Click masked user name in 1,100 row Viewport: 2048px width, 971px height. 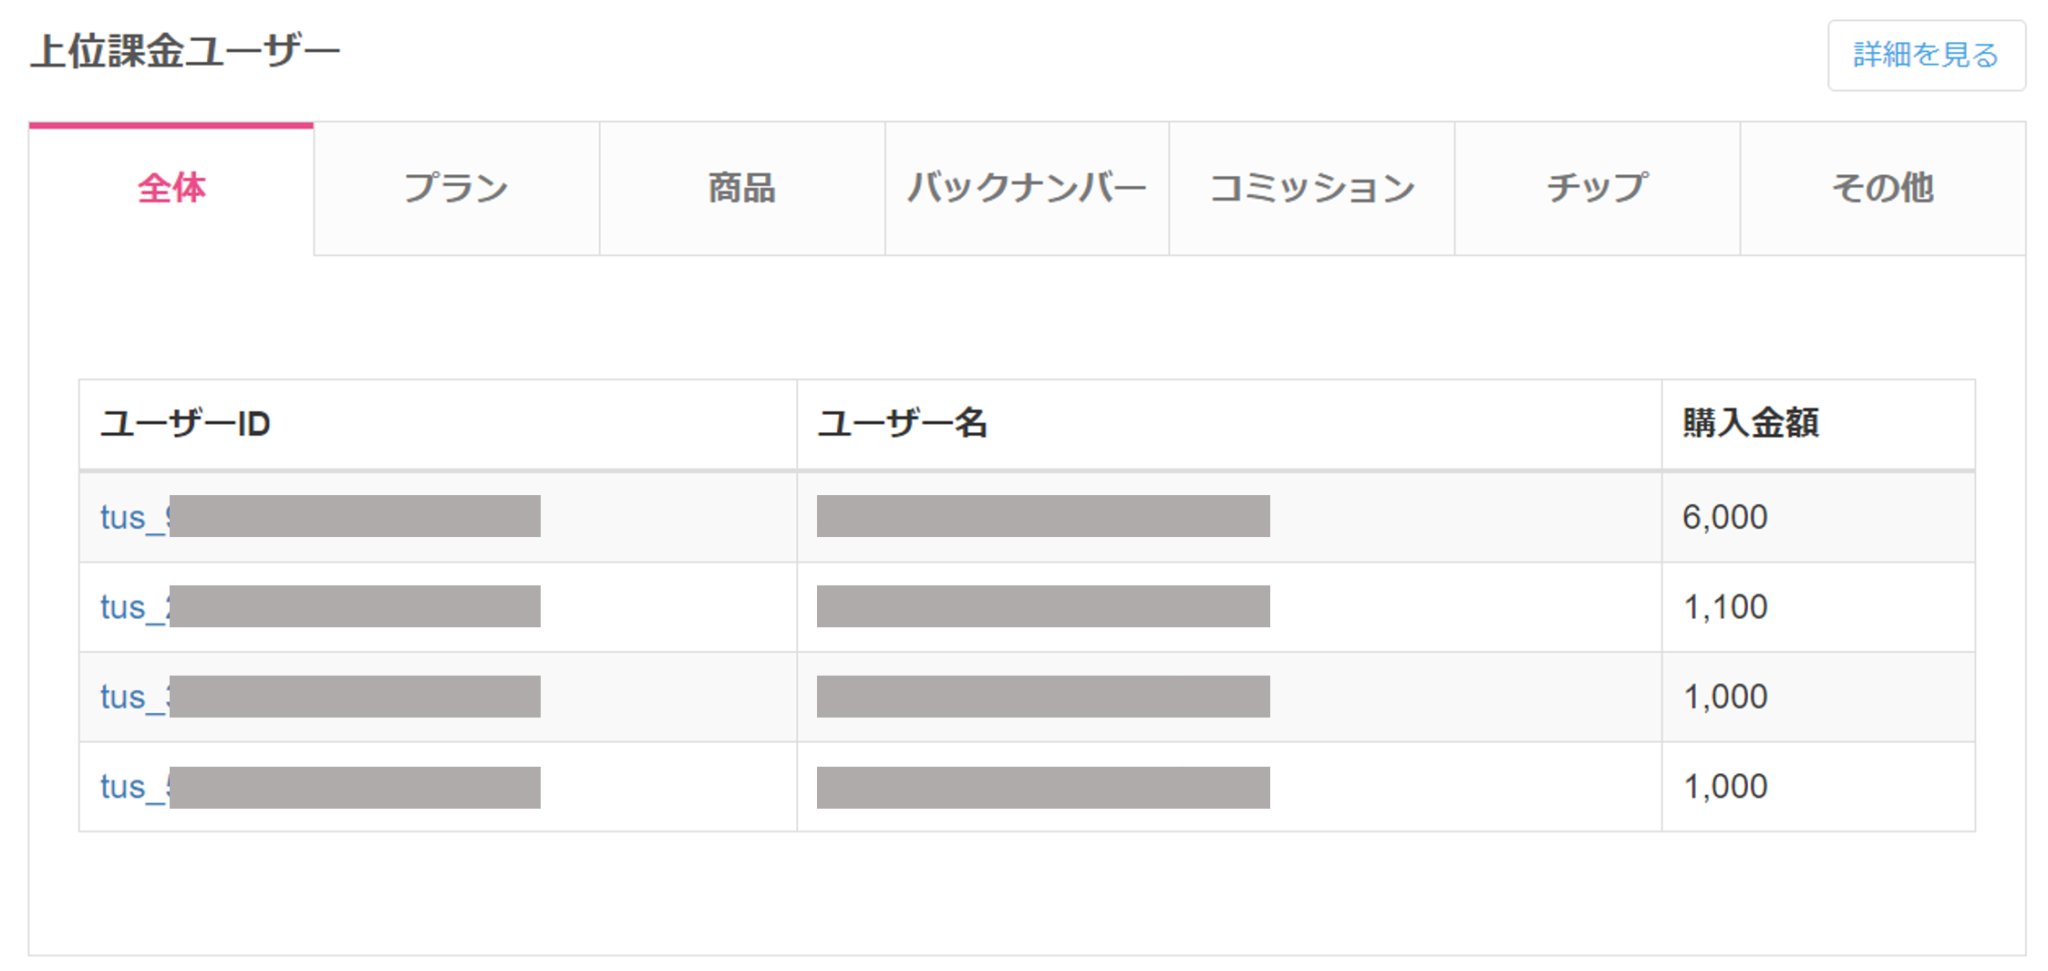tap(1042, 607)
